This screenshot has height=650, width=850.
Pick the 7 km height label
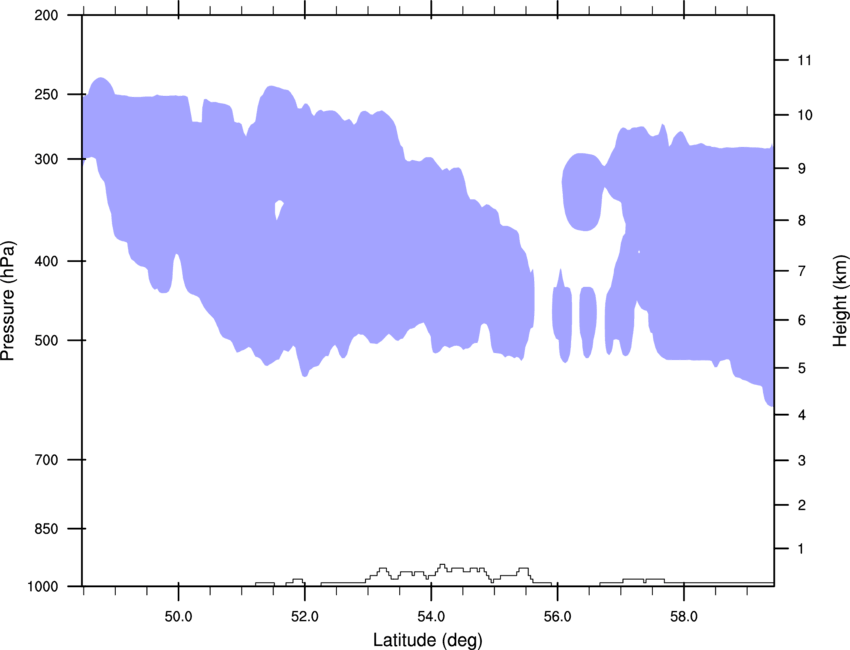(x=802, y=271)
